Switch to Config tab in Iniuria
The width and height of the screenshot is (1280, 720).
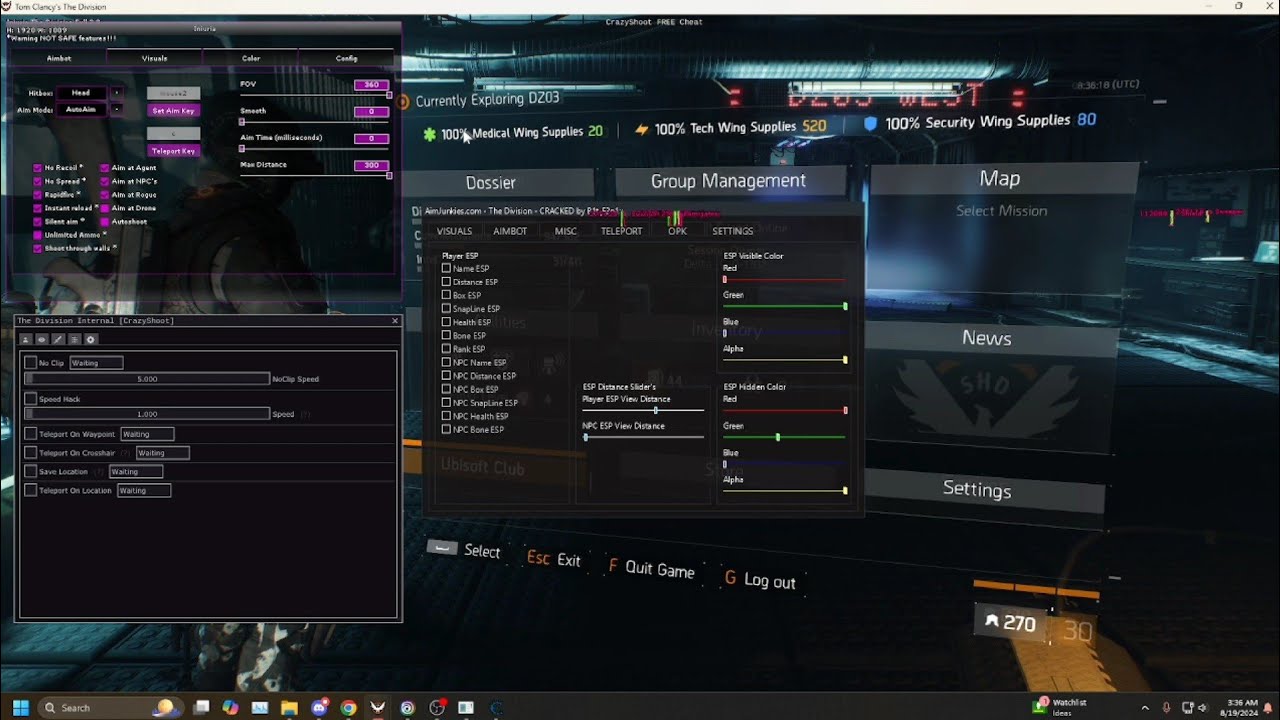click(x=347, y=58)
